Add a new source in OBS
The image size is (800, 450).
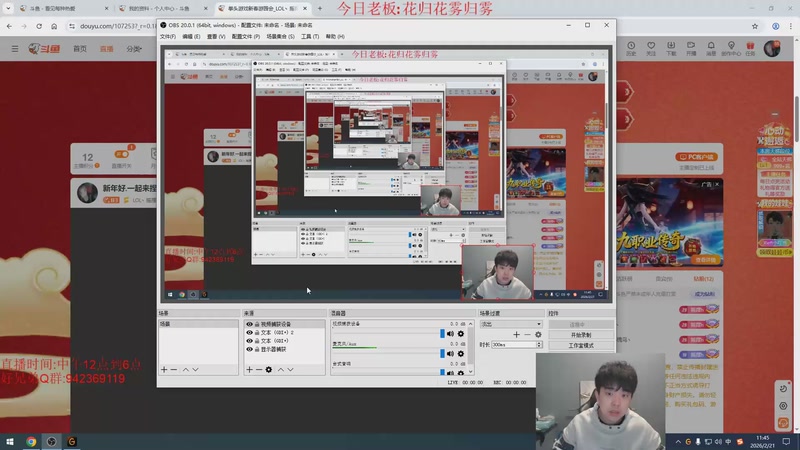pyautogui.click(x=249, y=369)
